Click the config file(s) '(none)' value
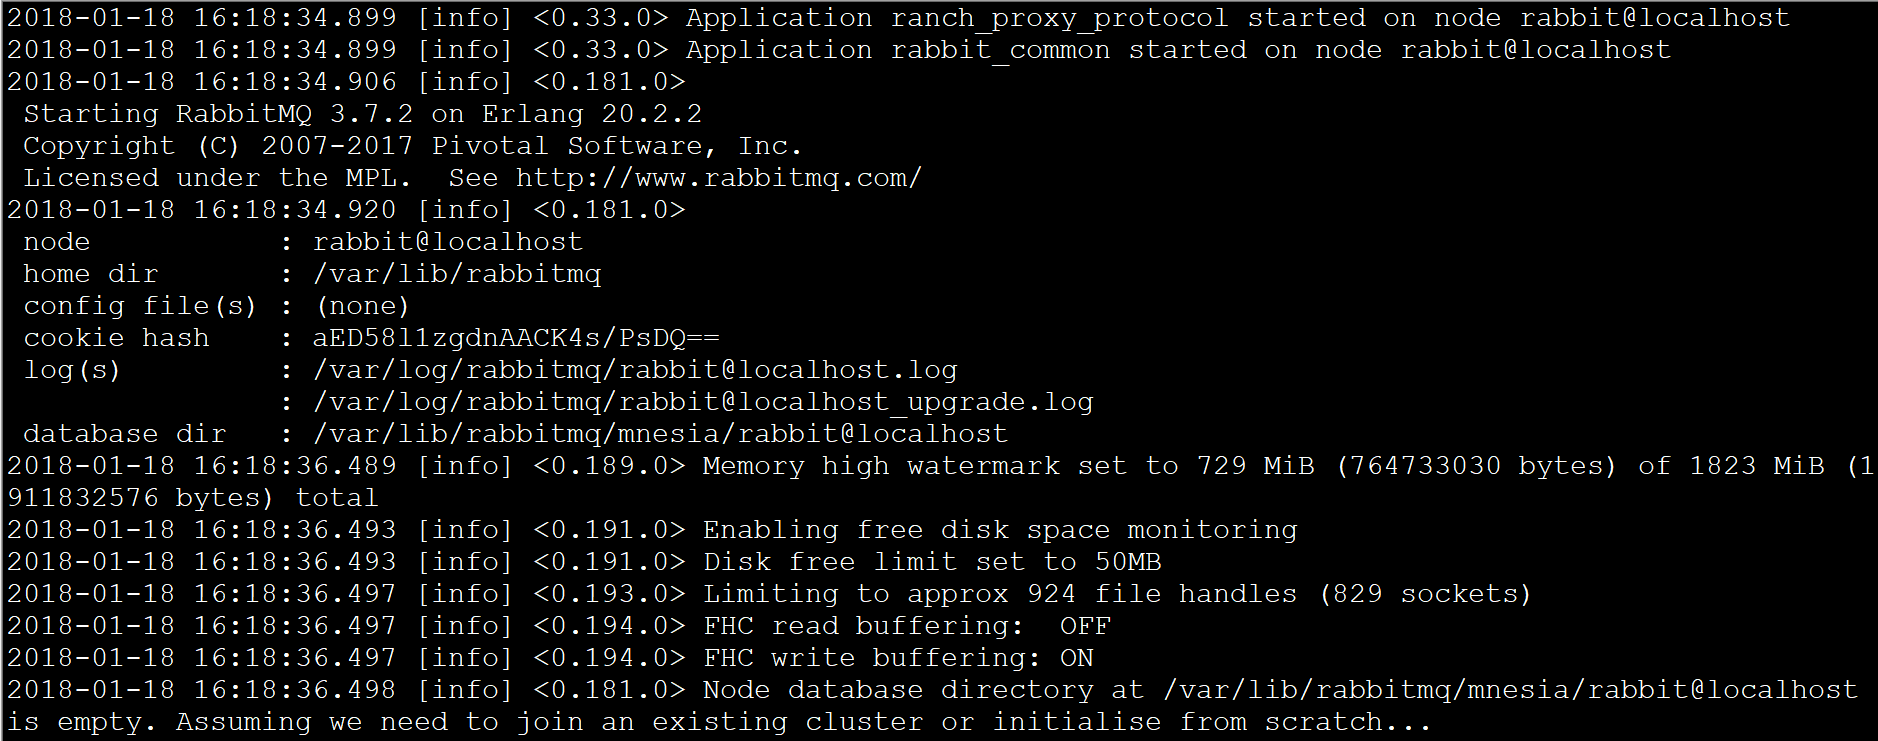This screenshot has width=1878, height=741. tap(363, 306)
